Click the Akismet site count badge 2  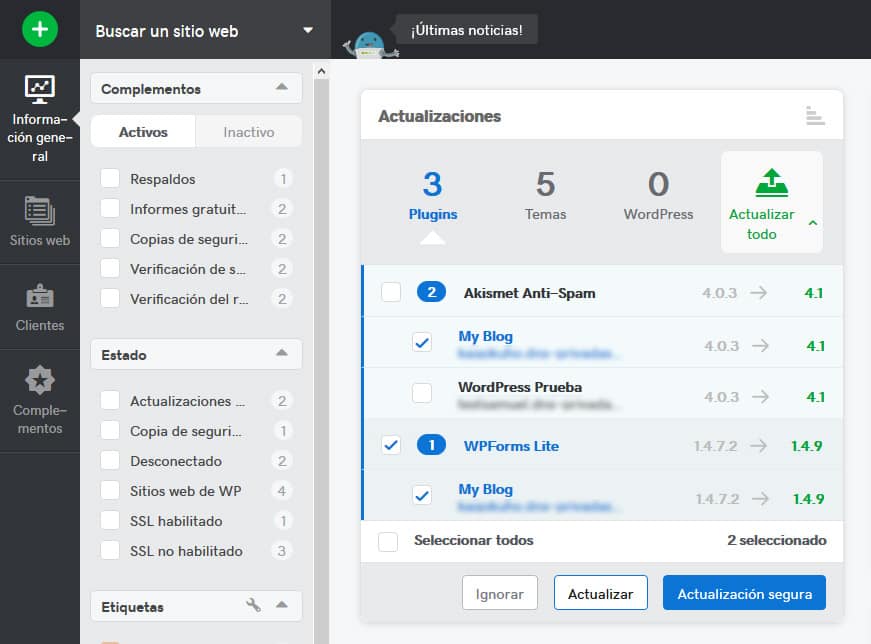click(x=432, y=292)
